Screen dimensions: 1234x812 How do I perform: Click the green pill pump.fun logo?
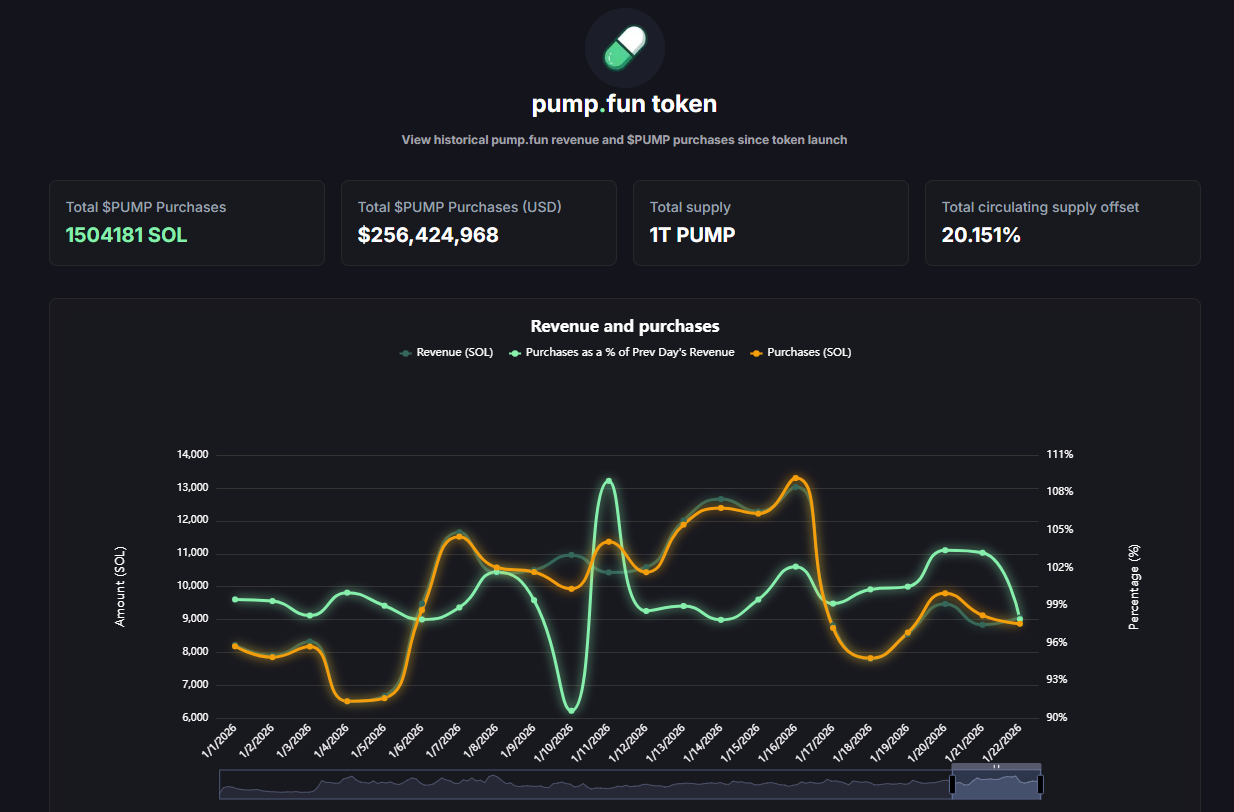point(625,48)
